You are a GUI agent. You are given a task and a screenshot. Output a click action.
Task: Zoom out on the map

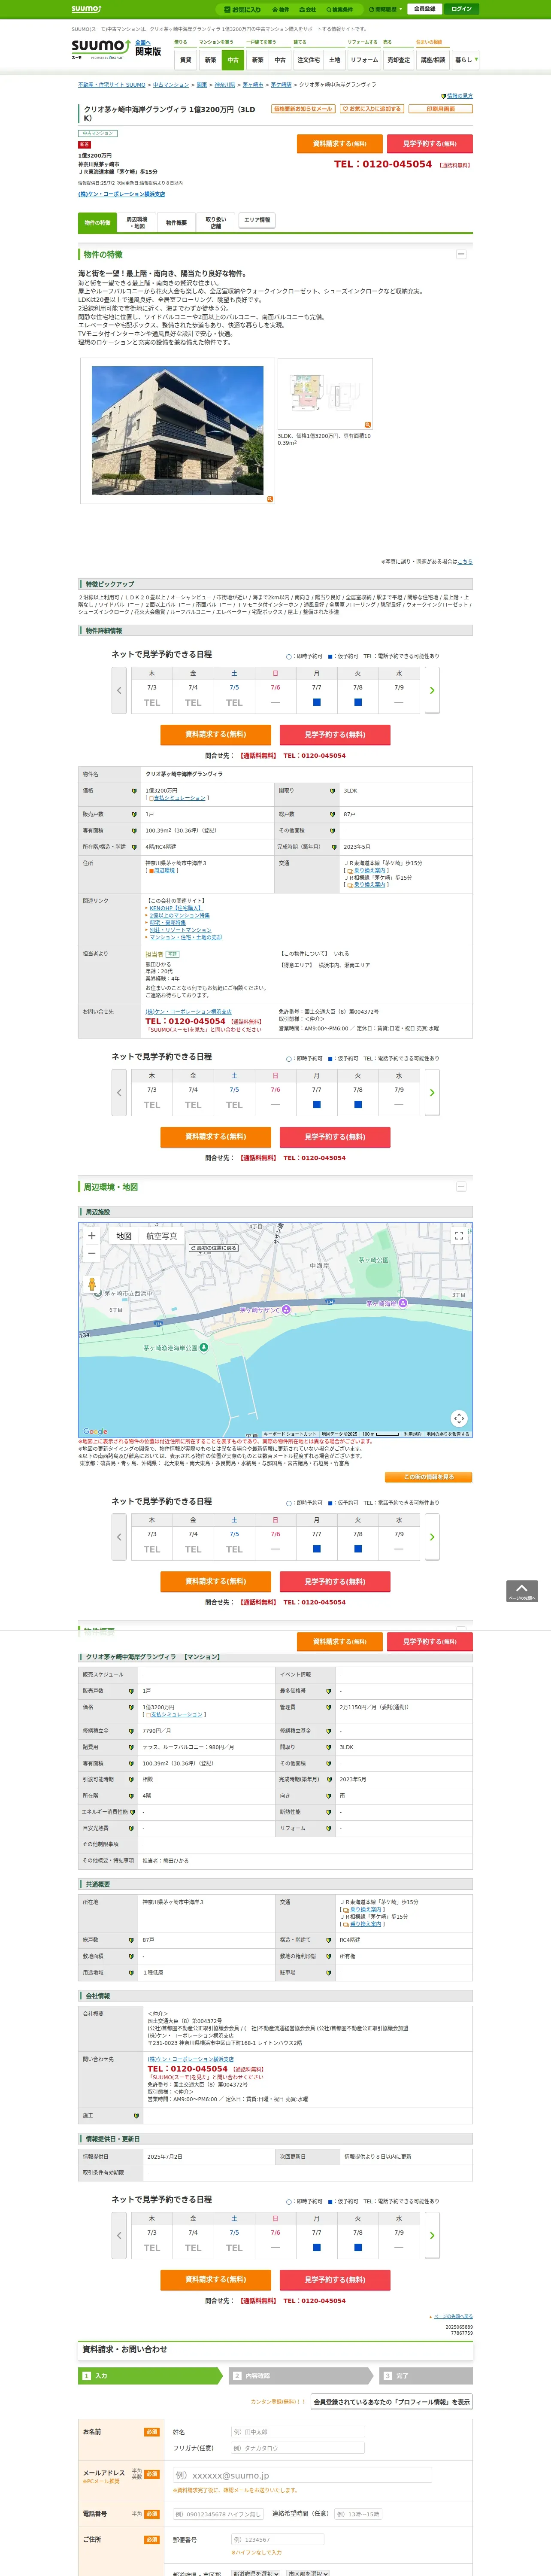coord(92,1253)
